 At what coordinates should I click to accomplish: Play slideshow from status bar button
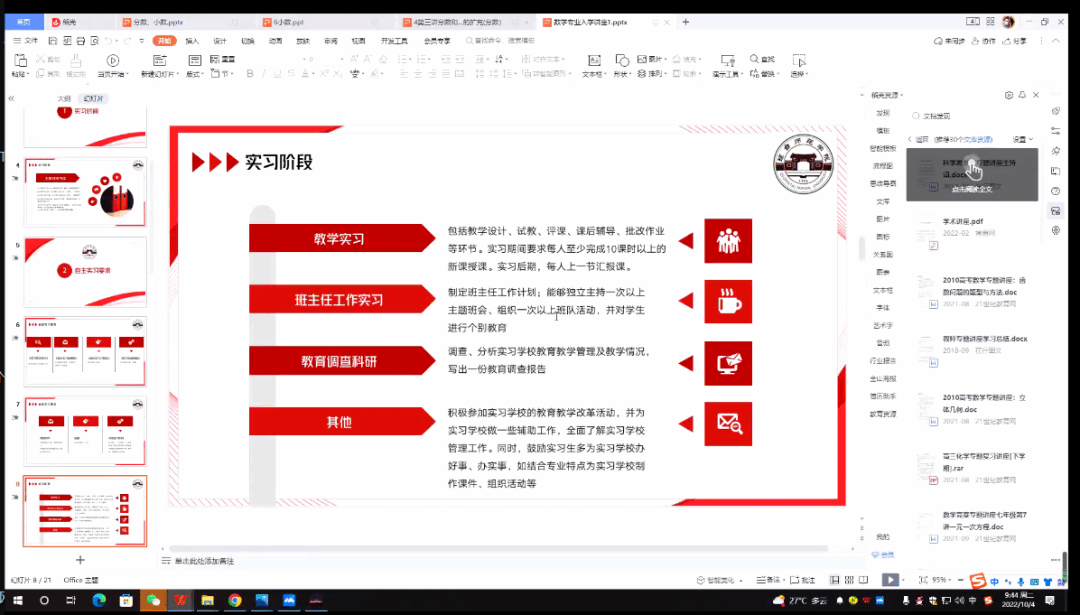(x=889, y=580)
